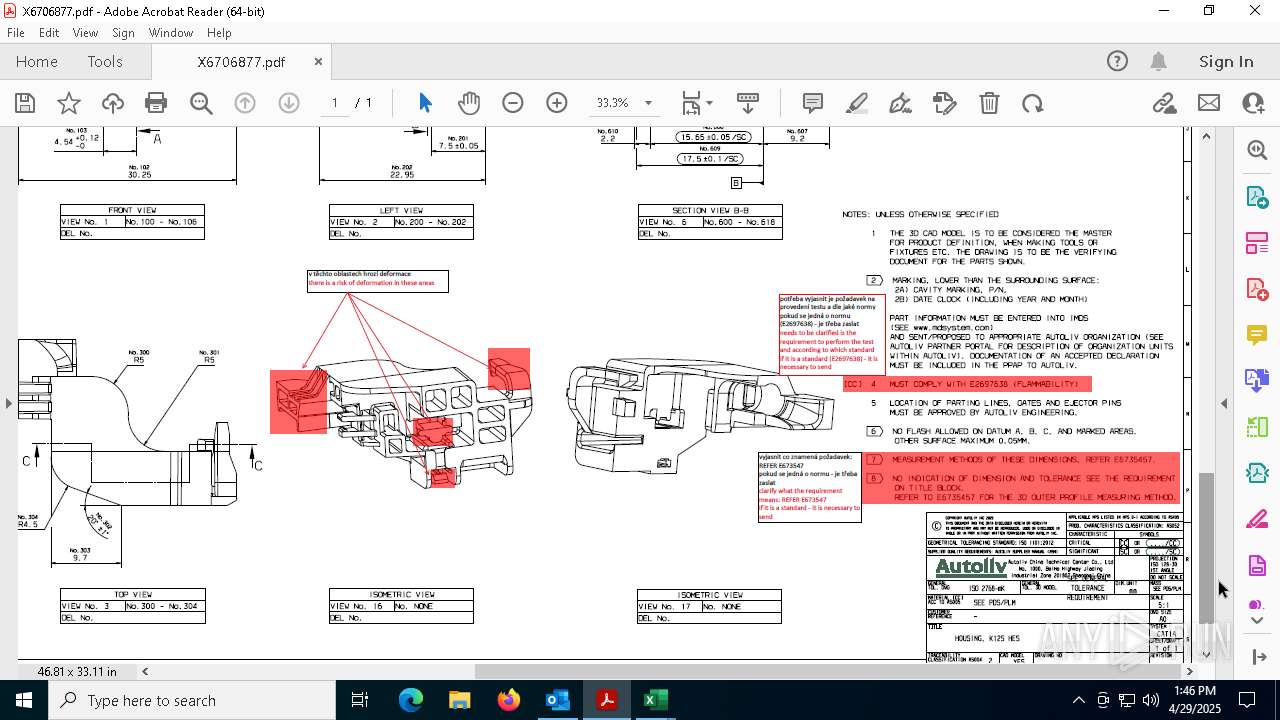
Task: Select the X6706877.pdf document tab
Action: [x=241, y=61]
